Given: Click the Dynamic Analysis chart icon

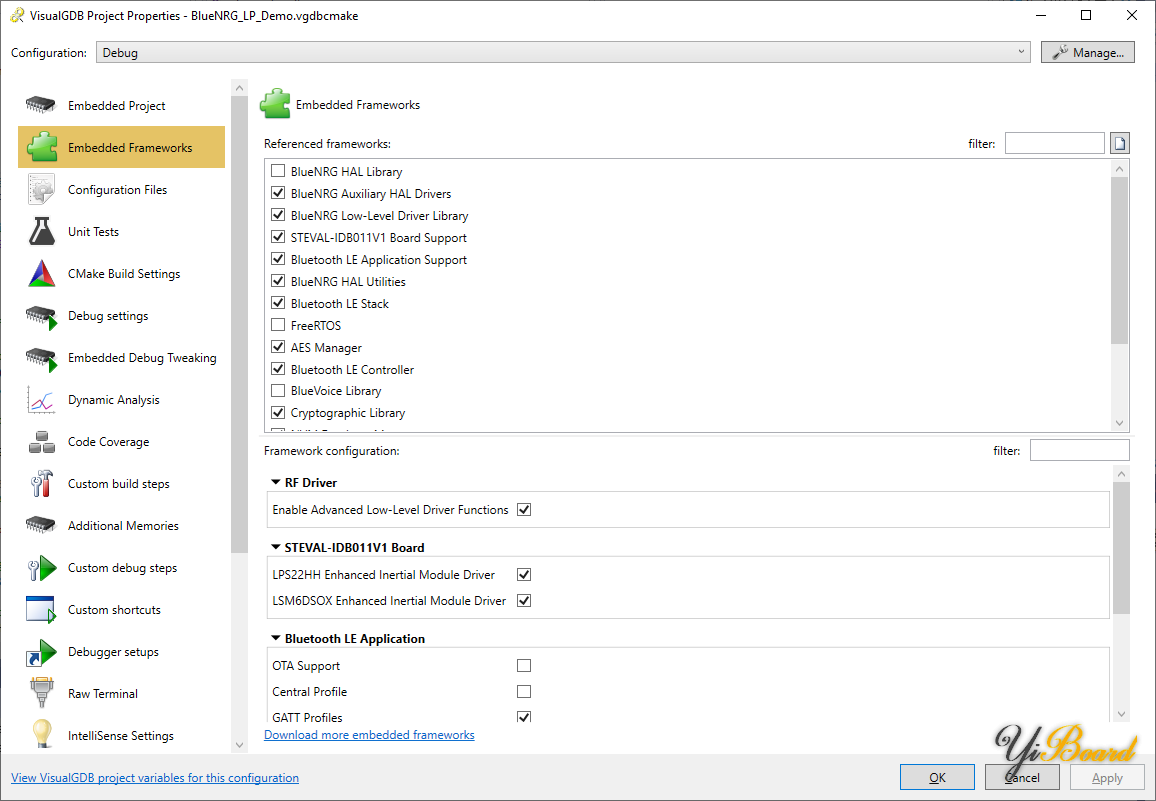Looking at the screenshot, I should tap(41, 400).
